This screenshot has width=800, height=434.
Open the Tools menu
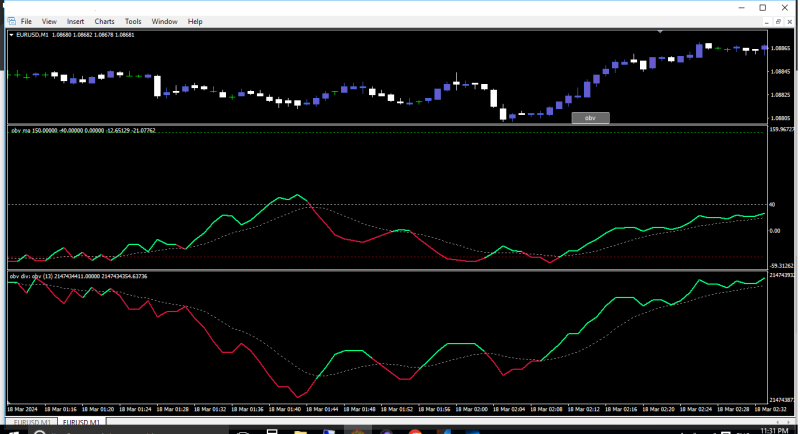click(x=133, y=21)
